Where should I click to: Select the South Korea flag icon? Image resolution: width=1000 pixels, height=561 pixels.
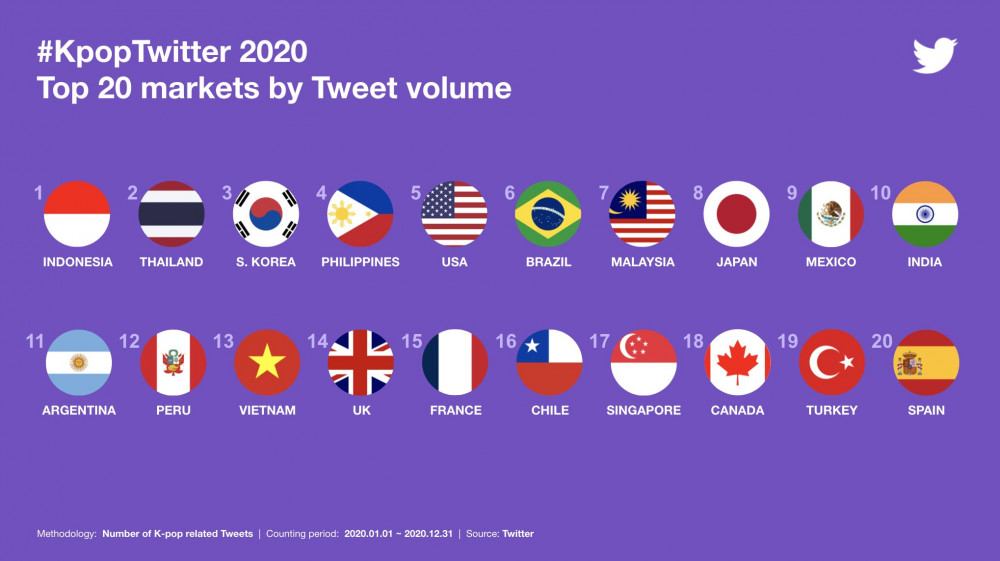click(x=266, y=214)
